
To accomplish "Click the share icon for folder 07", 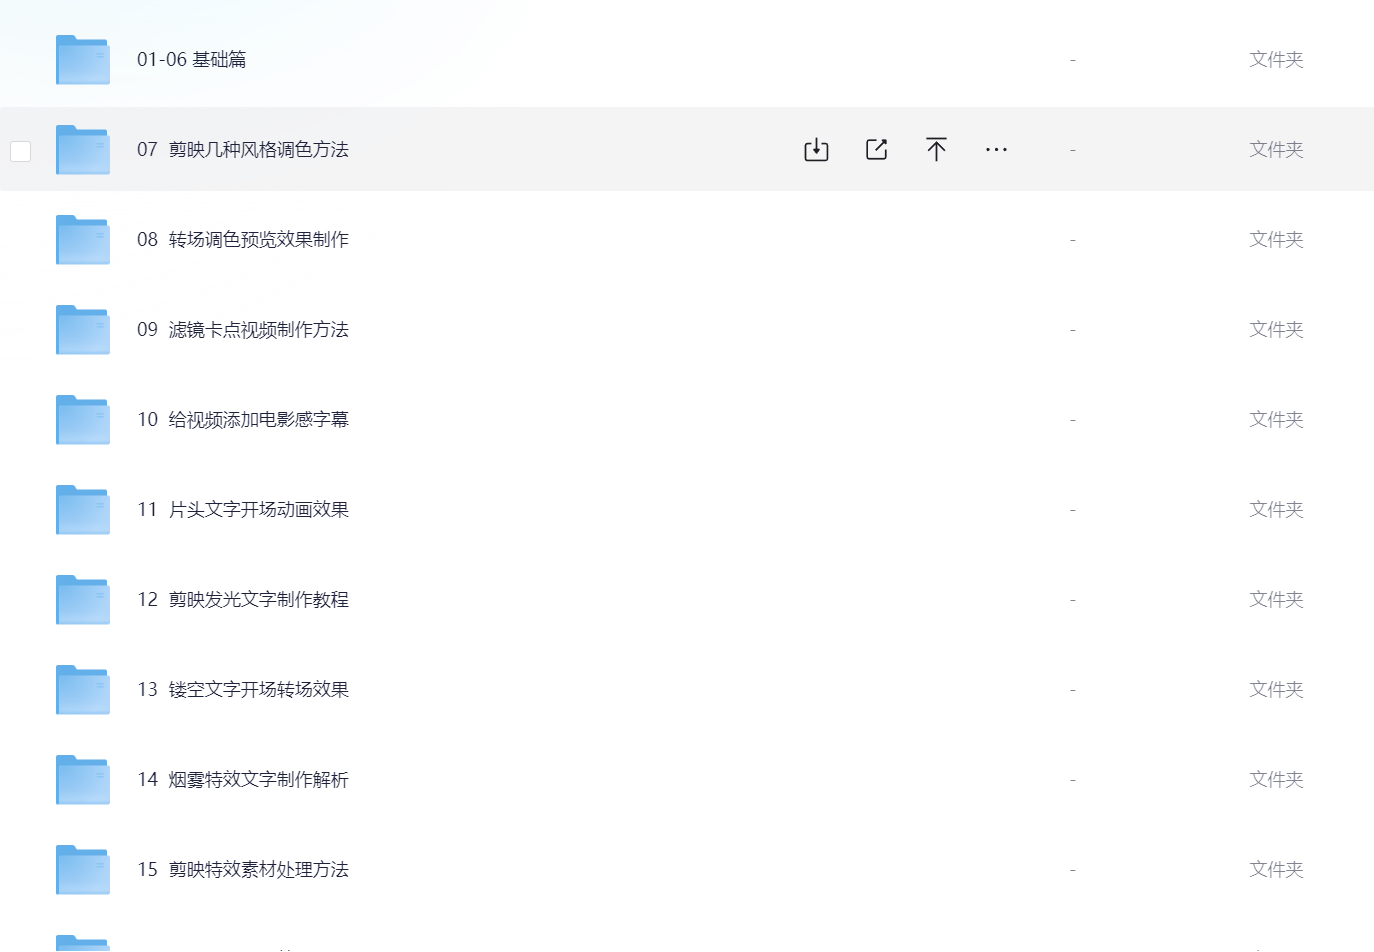I will point(876,150).
